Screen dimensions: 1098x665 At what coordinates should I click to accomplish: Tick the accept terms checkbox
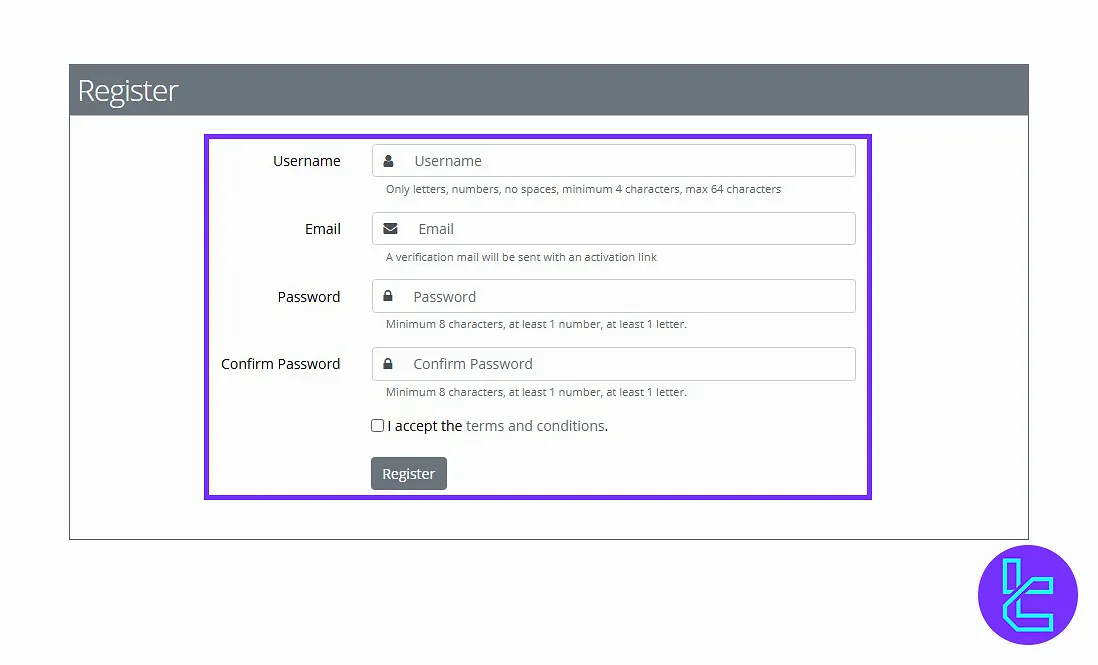[377, 426]
